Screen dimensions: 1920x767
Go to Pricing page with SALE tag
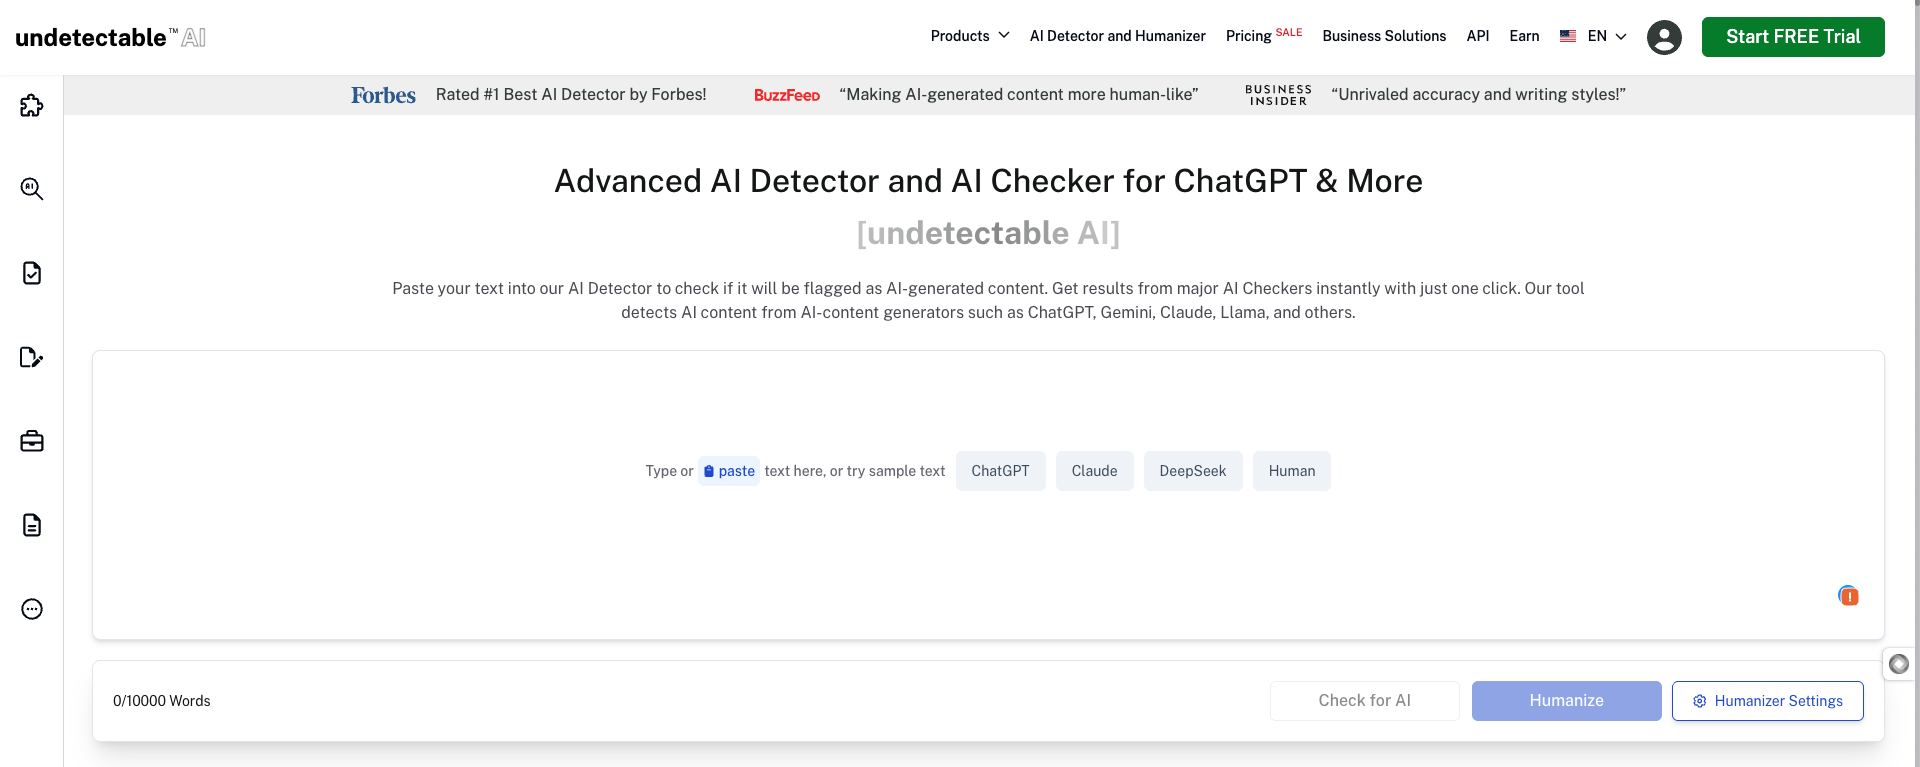(x=1264, y=36)
